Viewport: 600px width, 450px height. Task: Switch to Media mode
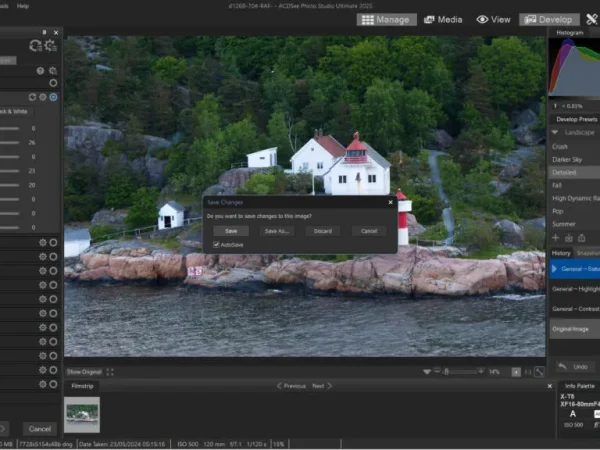click(443, 20)
